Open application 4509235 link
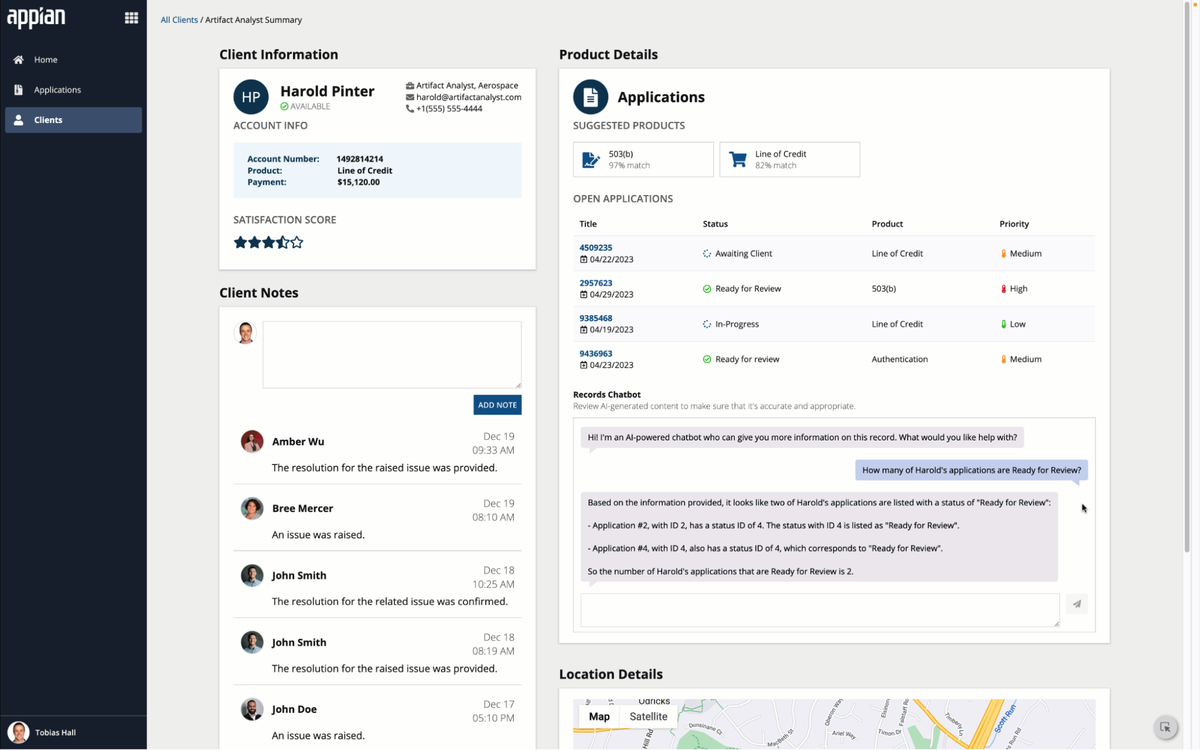The image size is (1200, 750). (596, 247)
